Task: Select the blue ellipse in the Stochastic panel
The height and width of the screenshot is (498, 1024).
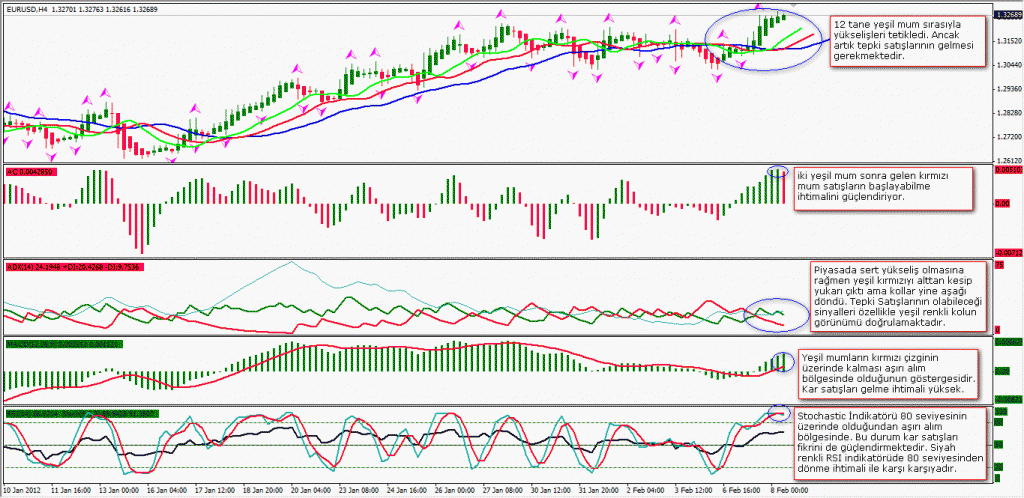Action: pos(778,413)
